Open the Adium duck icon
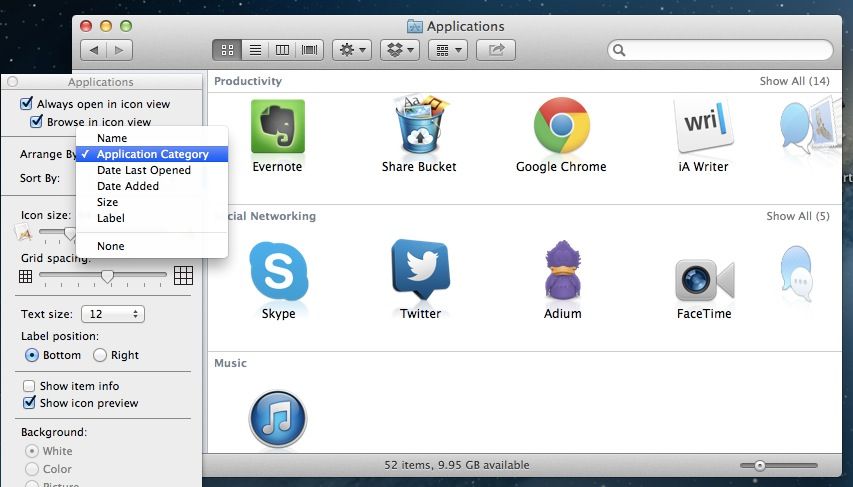 [x=562, y=270]
